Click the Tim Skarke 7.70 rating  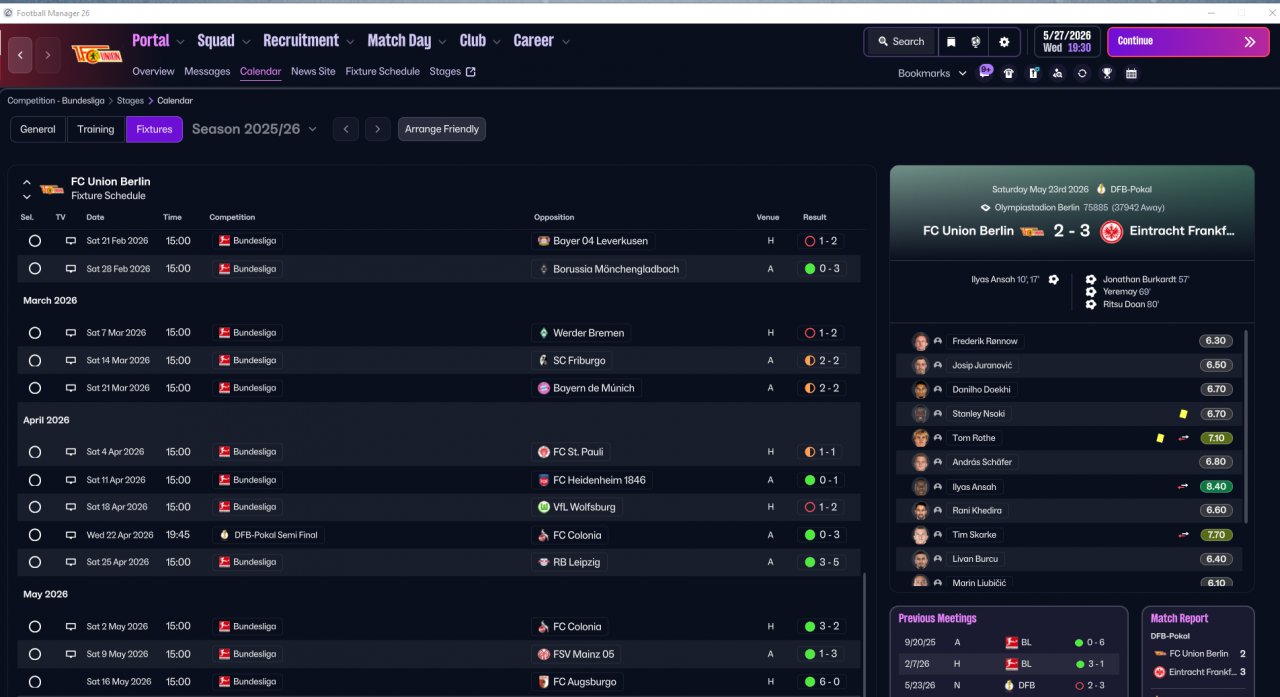click(x=1216, y=535)
